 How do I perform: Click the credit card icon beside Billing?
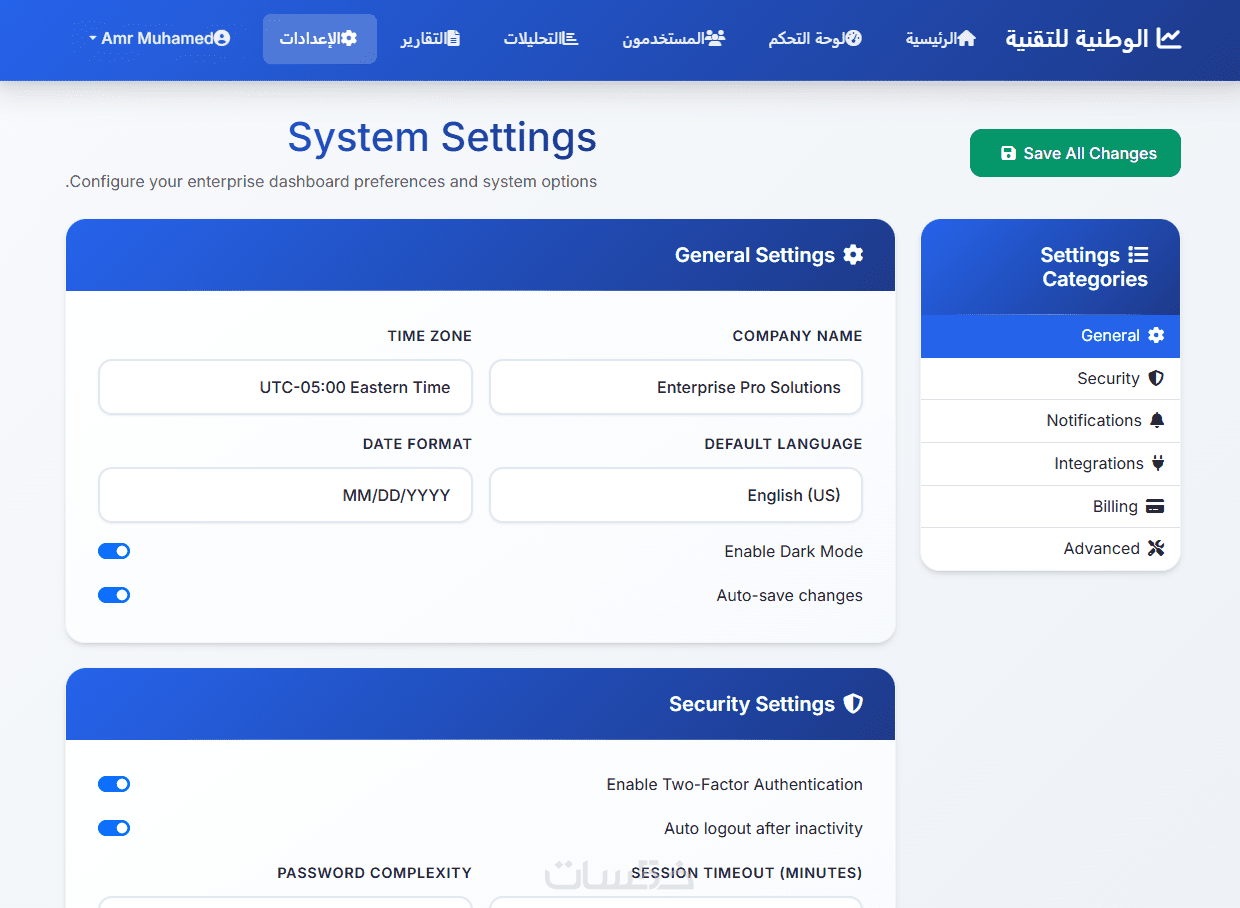tap(1155, 506)
